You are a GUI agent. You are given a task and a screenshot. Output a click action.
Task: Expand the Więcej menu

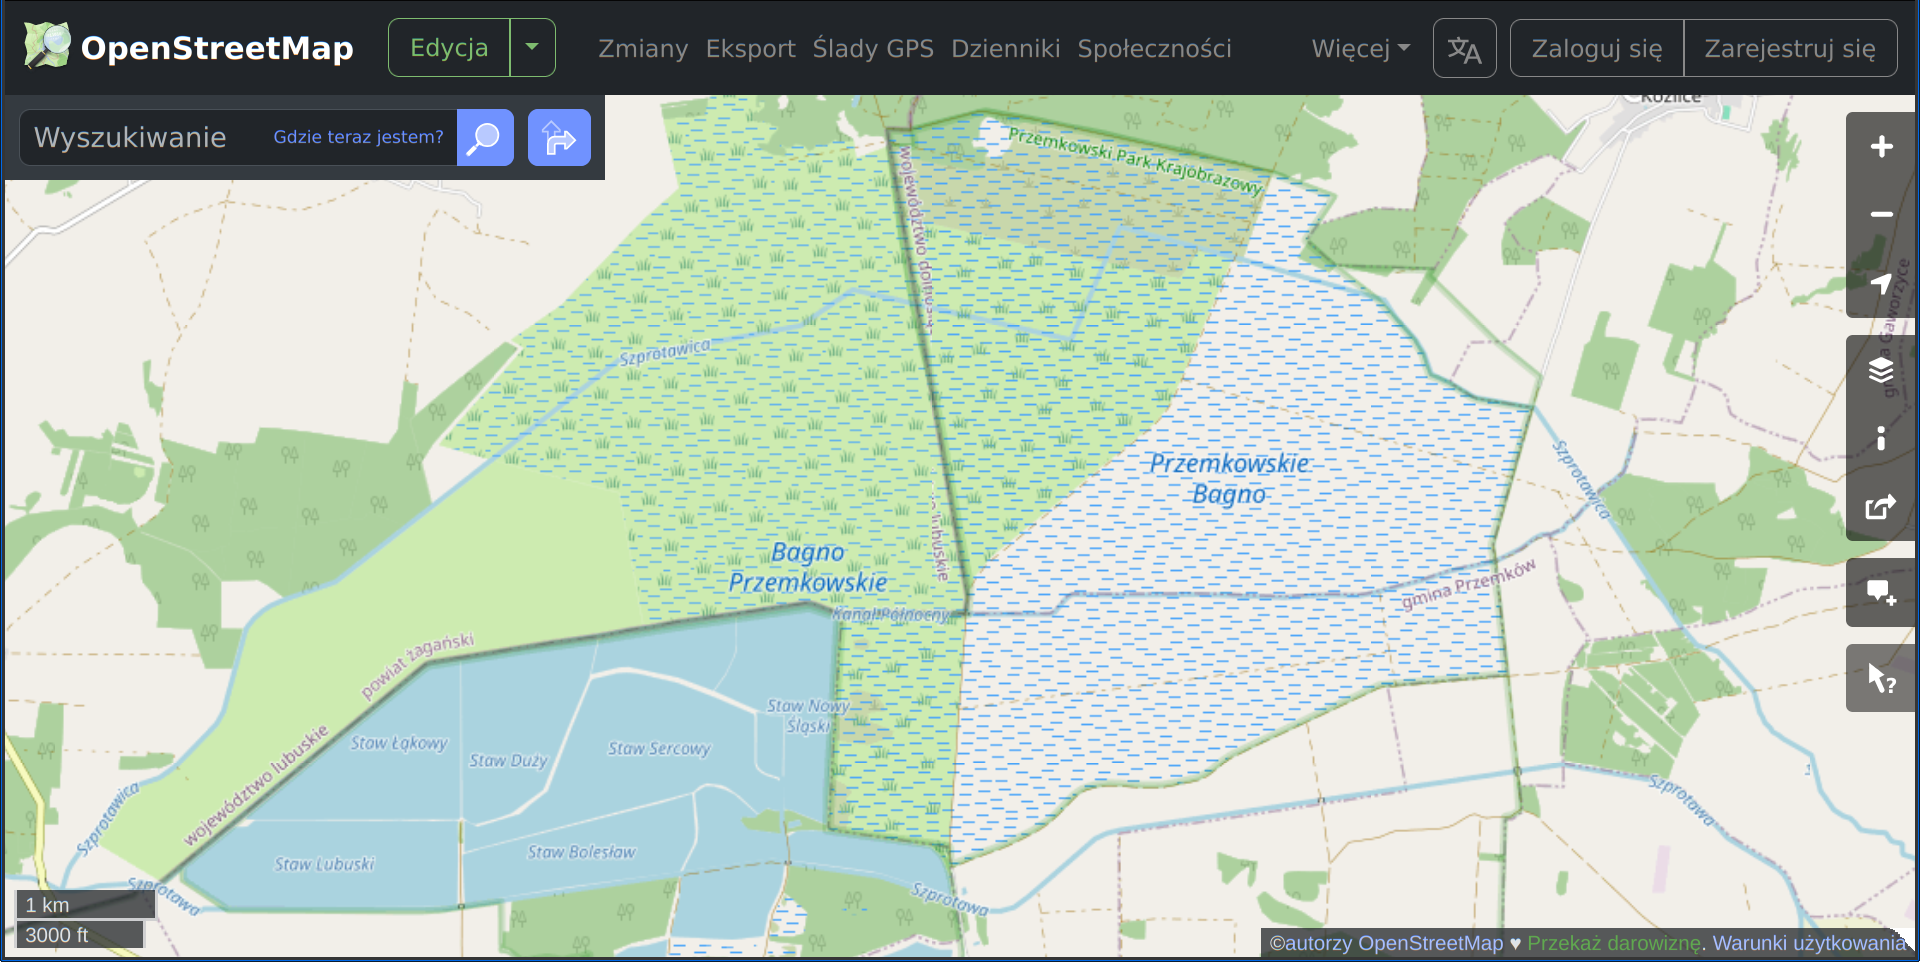1360,48
